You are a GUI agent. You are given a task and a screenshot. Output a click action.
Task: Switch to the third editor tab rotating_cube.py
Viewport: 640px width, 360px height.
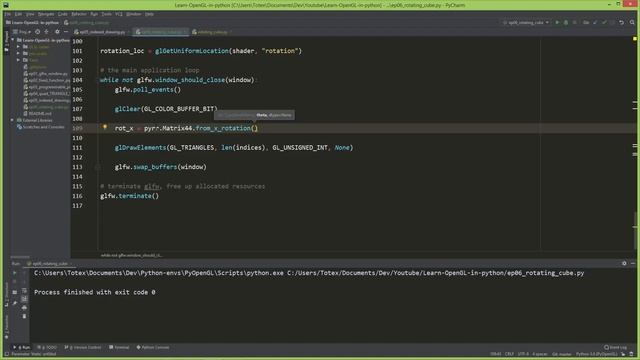click(x=212, y=32)
